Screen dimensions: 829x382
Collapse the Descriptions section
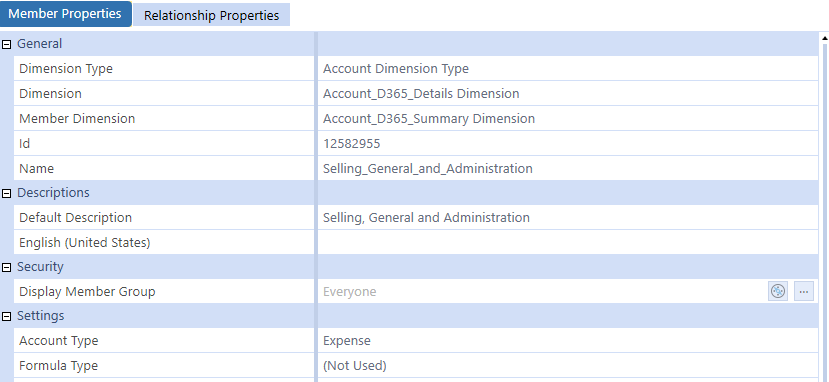click(6, 193)
